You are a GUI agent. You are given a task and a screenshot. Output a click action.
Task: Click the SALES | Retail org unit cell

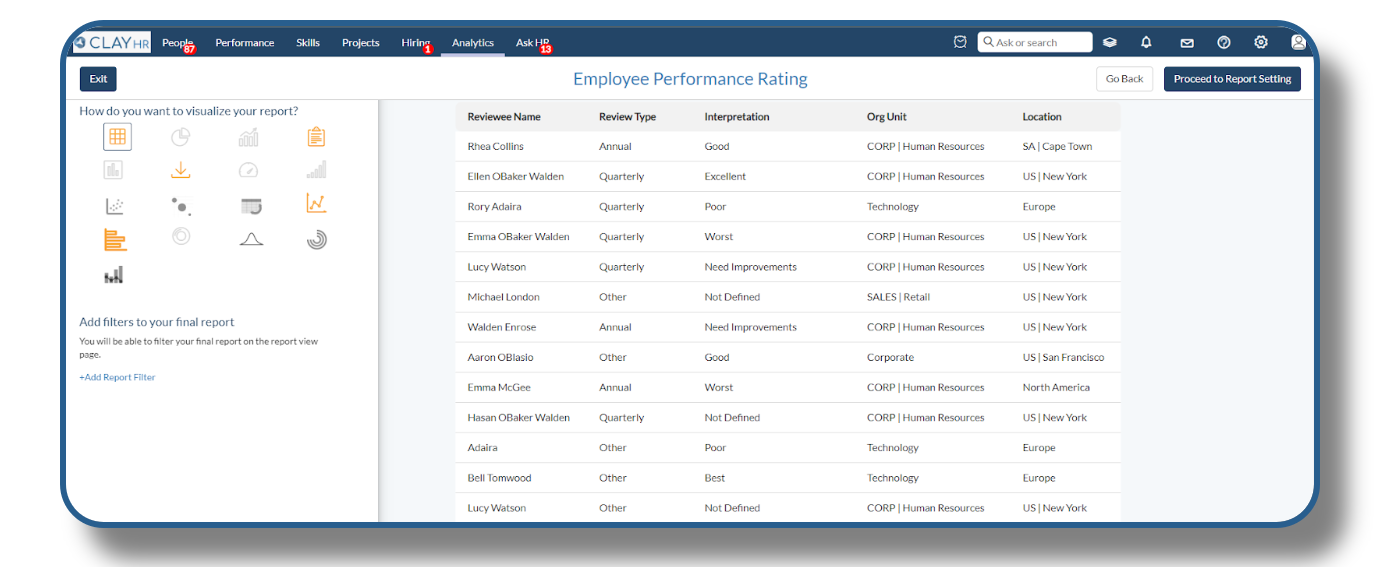(x=898, y=297)
